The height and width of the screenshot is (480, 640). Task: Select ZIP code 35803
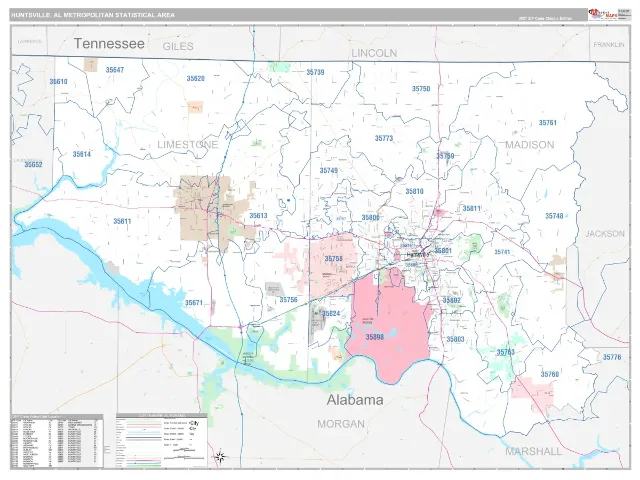point(455,339)
